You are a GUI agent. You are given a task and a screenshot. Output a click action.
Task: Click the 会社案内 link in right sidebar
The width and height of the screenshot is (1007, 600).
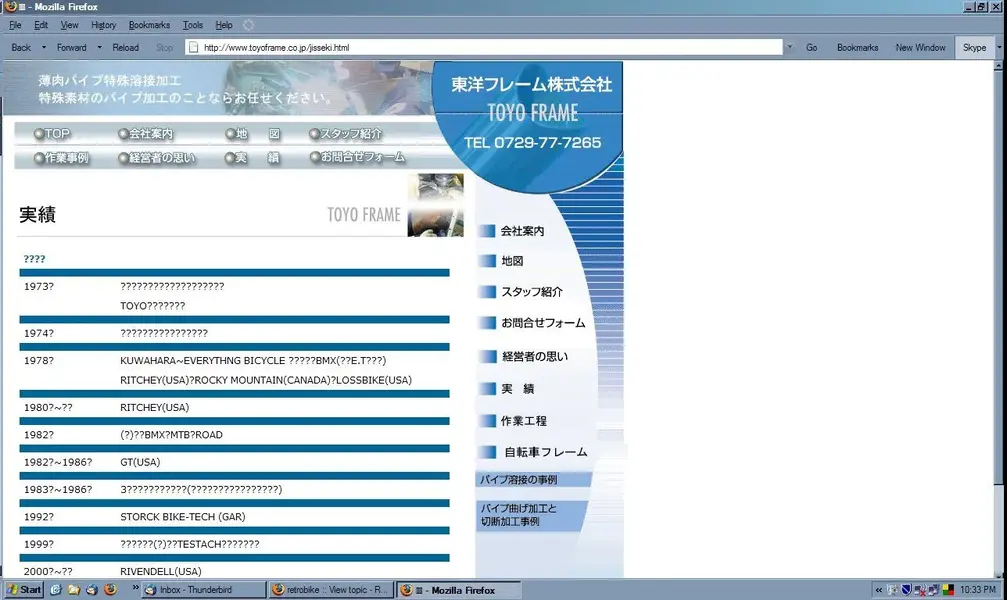(x=513, y=231)
